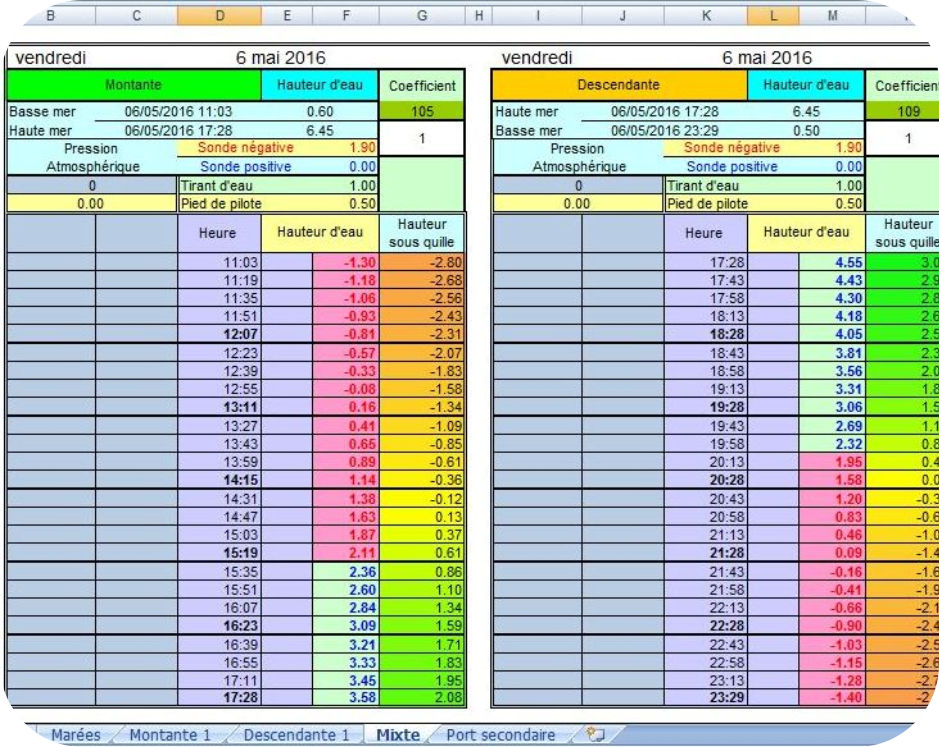Screen dimensions: 939x747
Task: Select the Descendante 1 sheet tab
Action: [x=296, y=735]
